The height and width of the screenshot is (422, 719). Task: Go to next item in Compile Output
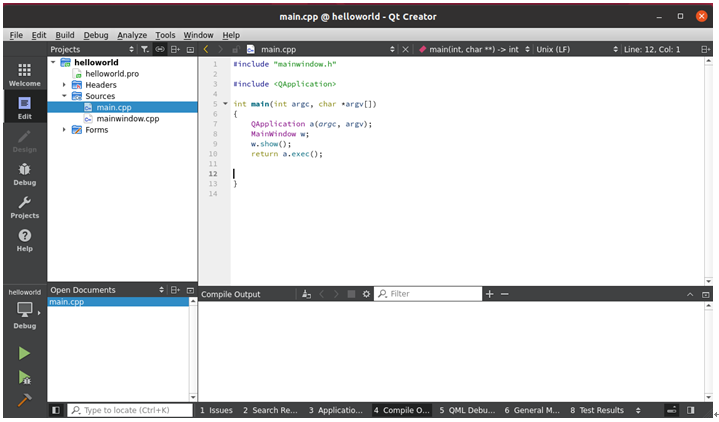point(336,294)
